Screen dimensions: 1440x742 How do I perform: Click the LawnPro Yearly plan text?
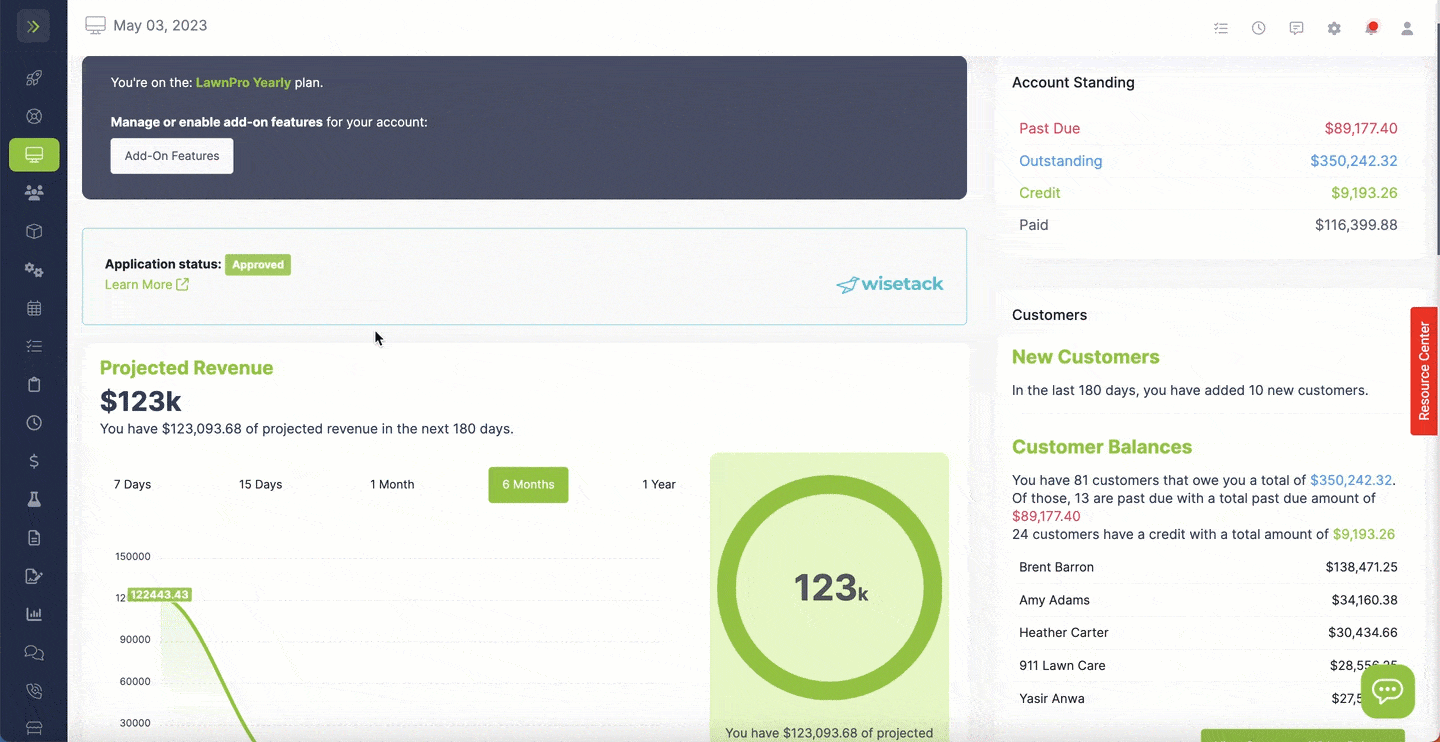point(243,83)
